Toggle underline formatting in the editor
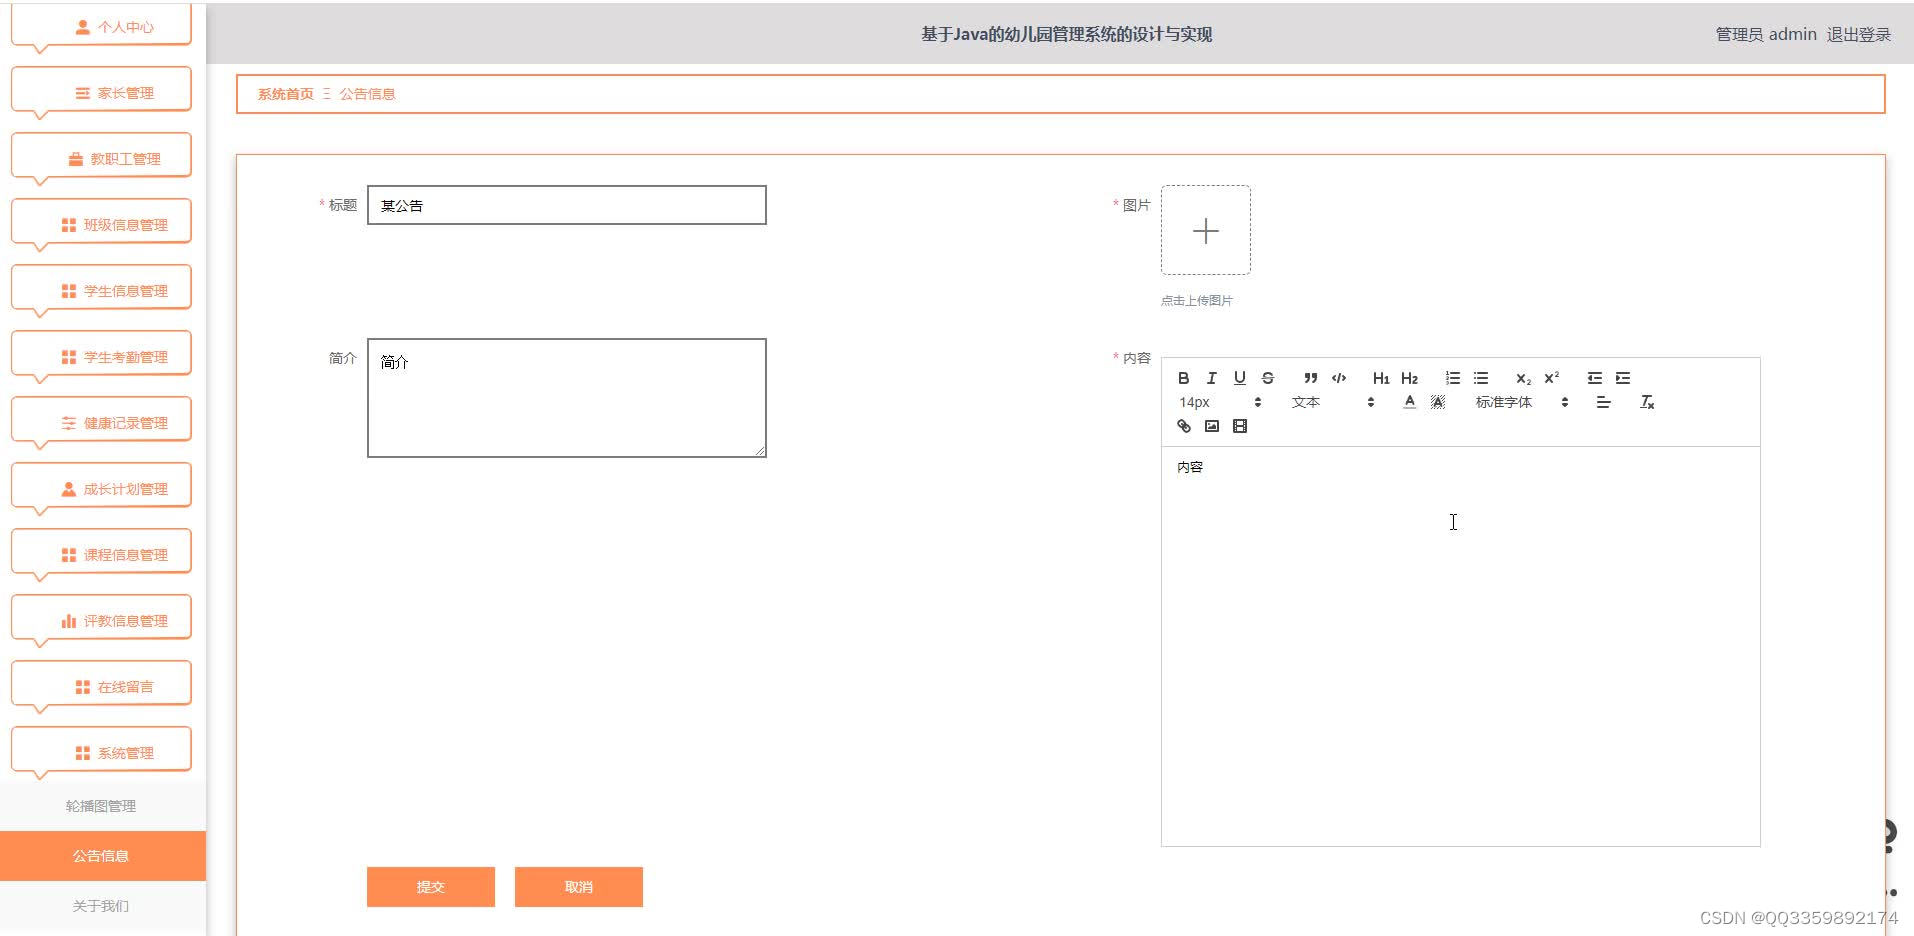 (x=1239, y=378)
